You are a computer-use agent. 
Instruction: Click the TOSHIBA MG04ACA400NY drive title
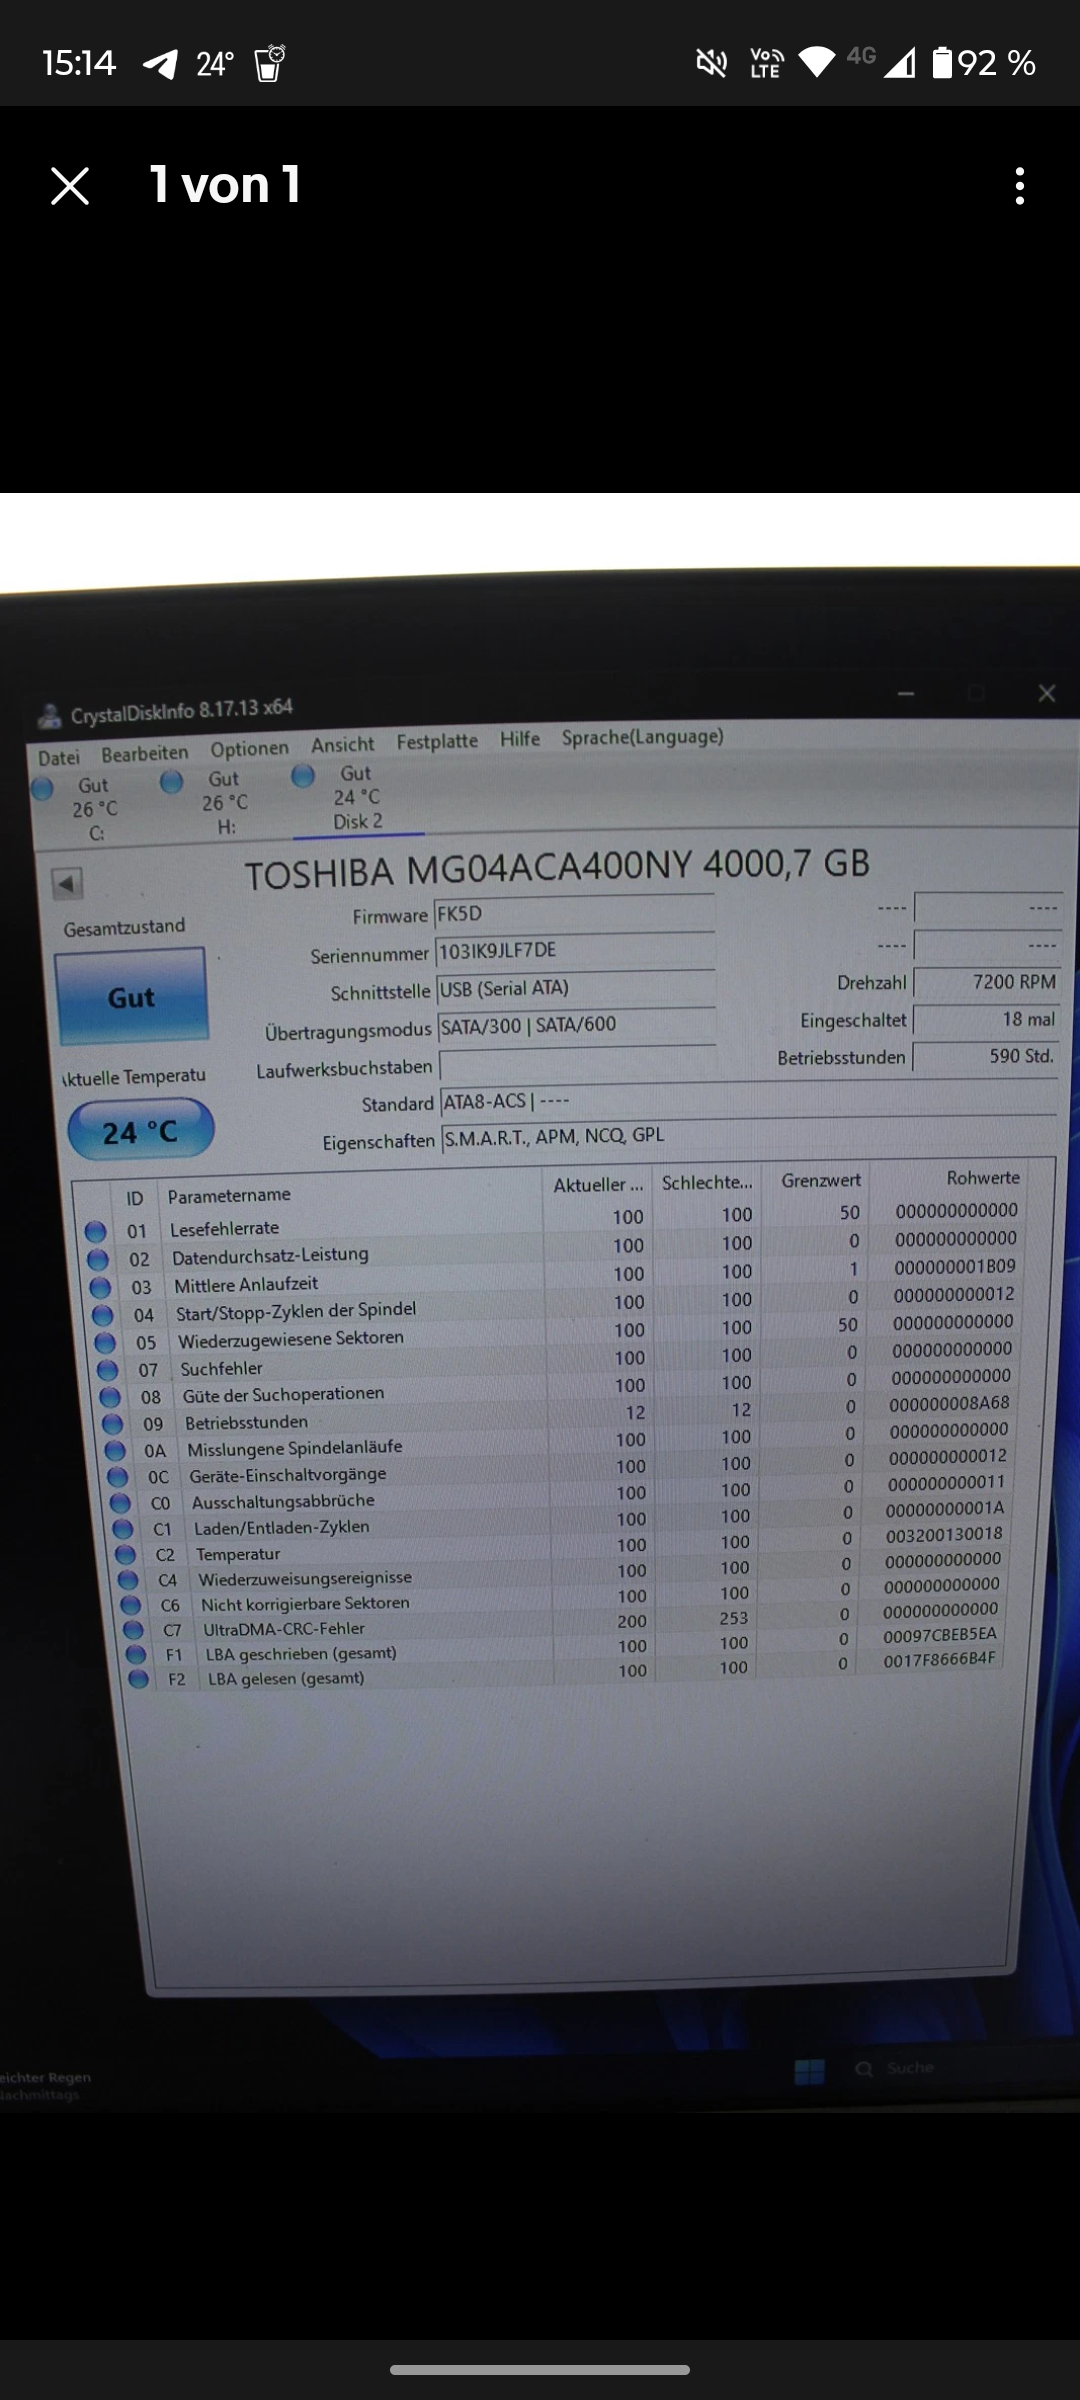point(557,867)
